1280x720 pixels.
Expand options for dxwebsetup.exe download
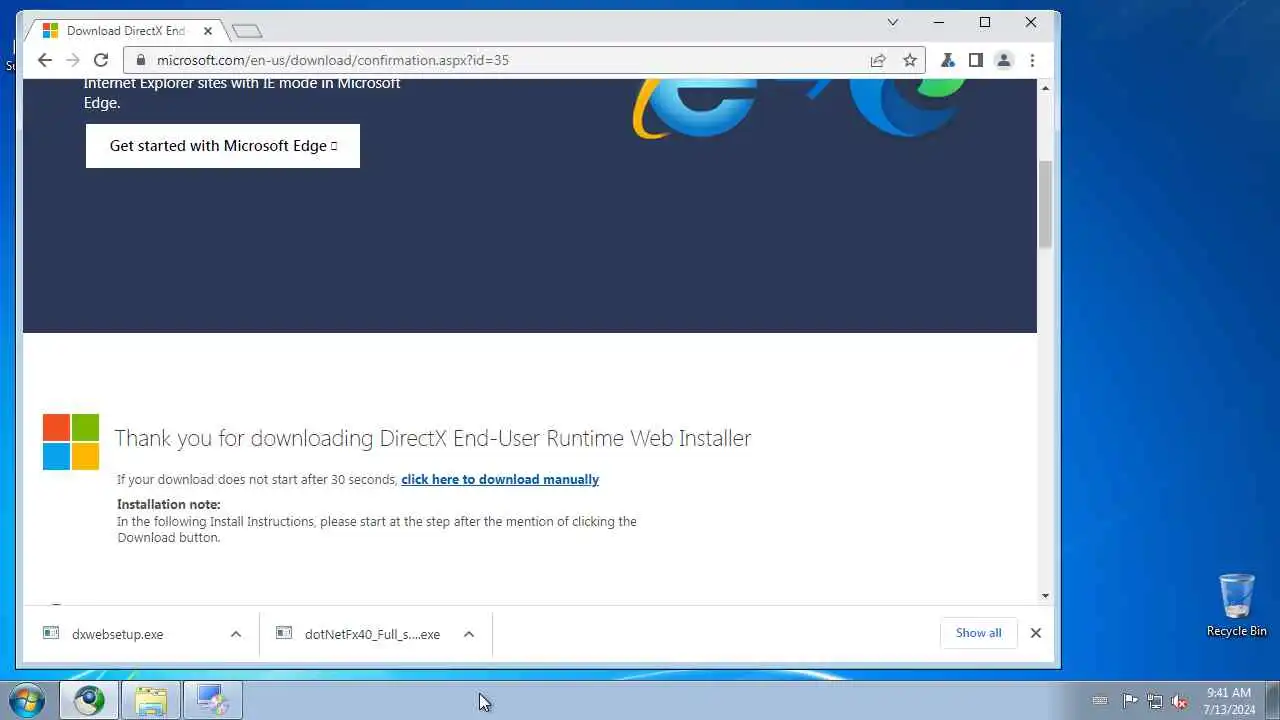[x=236, y=634]
